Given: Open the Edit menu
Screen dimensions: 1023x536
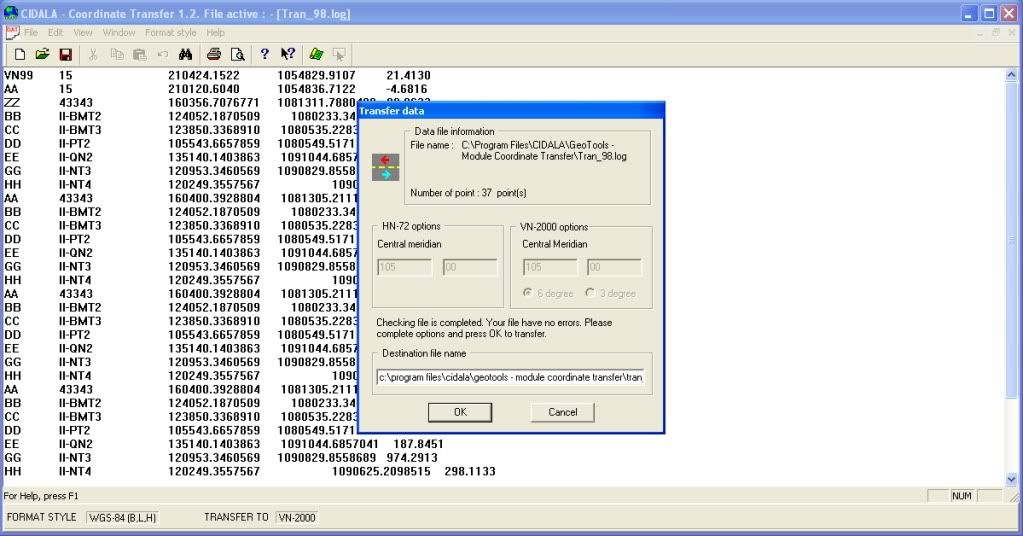Looking at the screenshot, I should (x=55, y=33).
